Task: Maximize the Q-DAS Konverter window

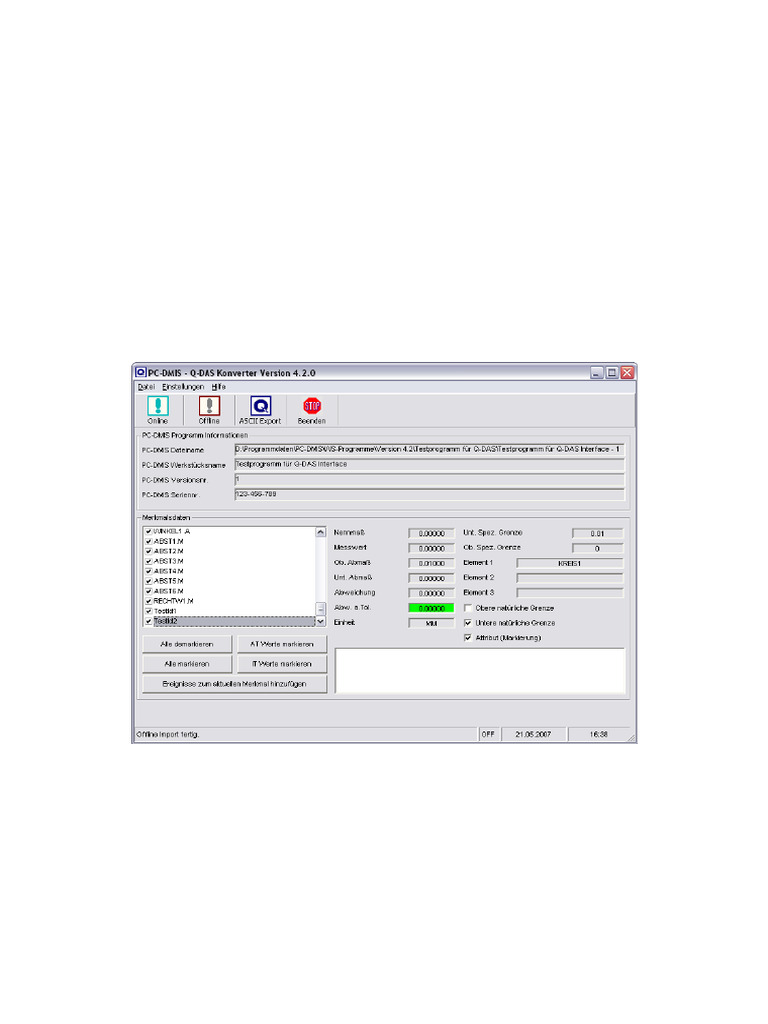Action: [612, 372]
